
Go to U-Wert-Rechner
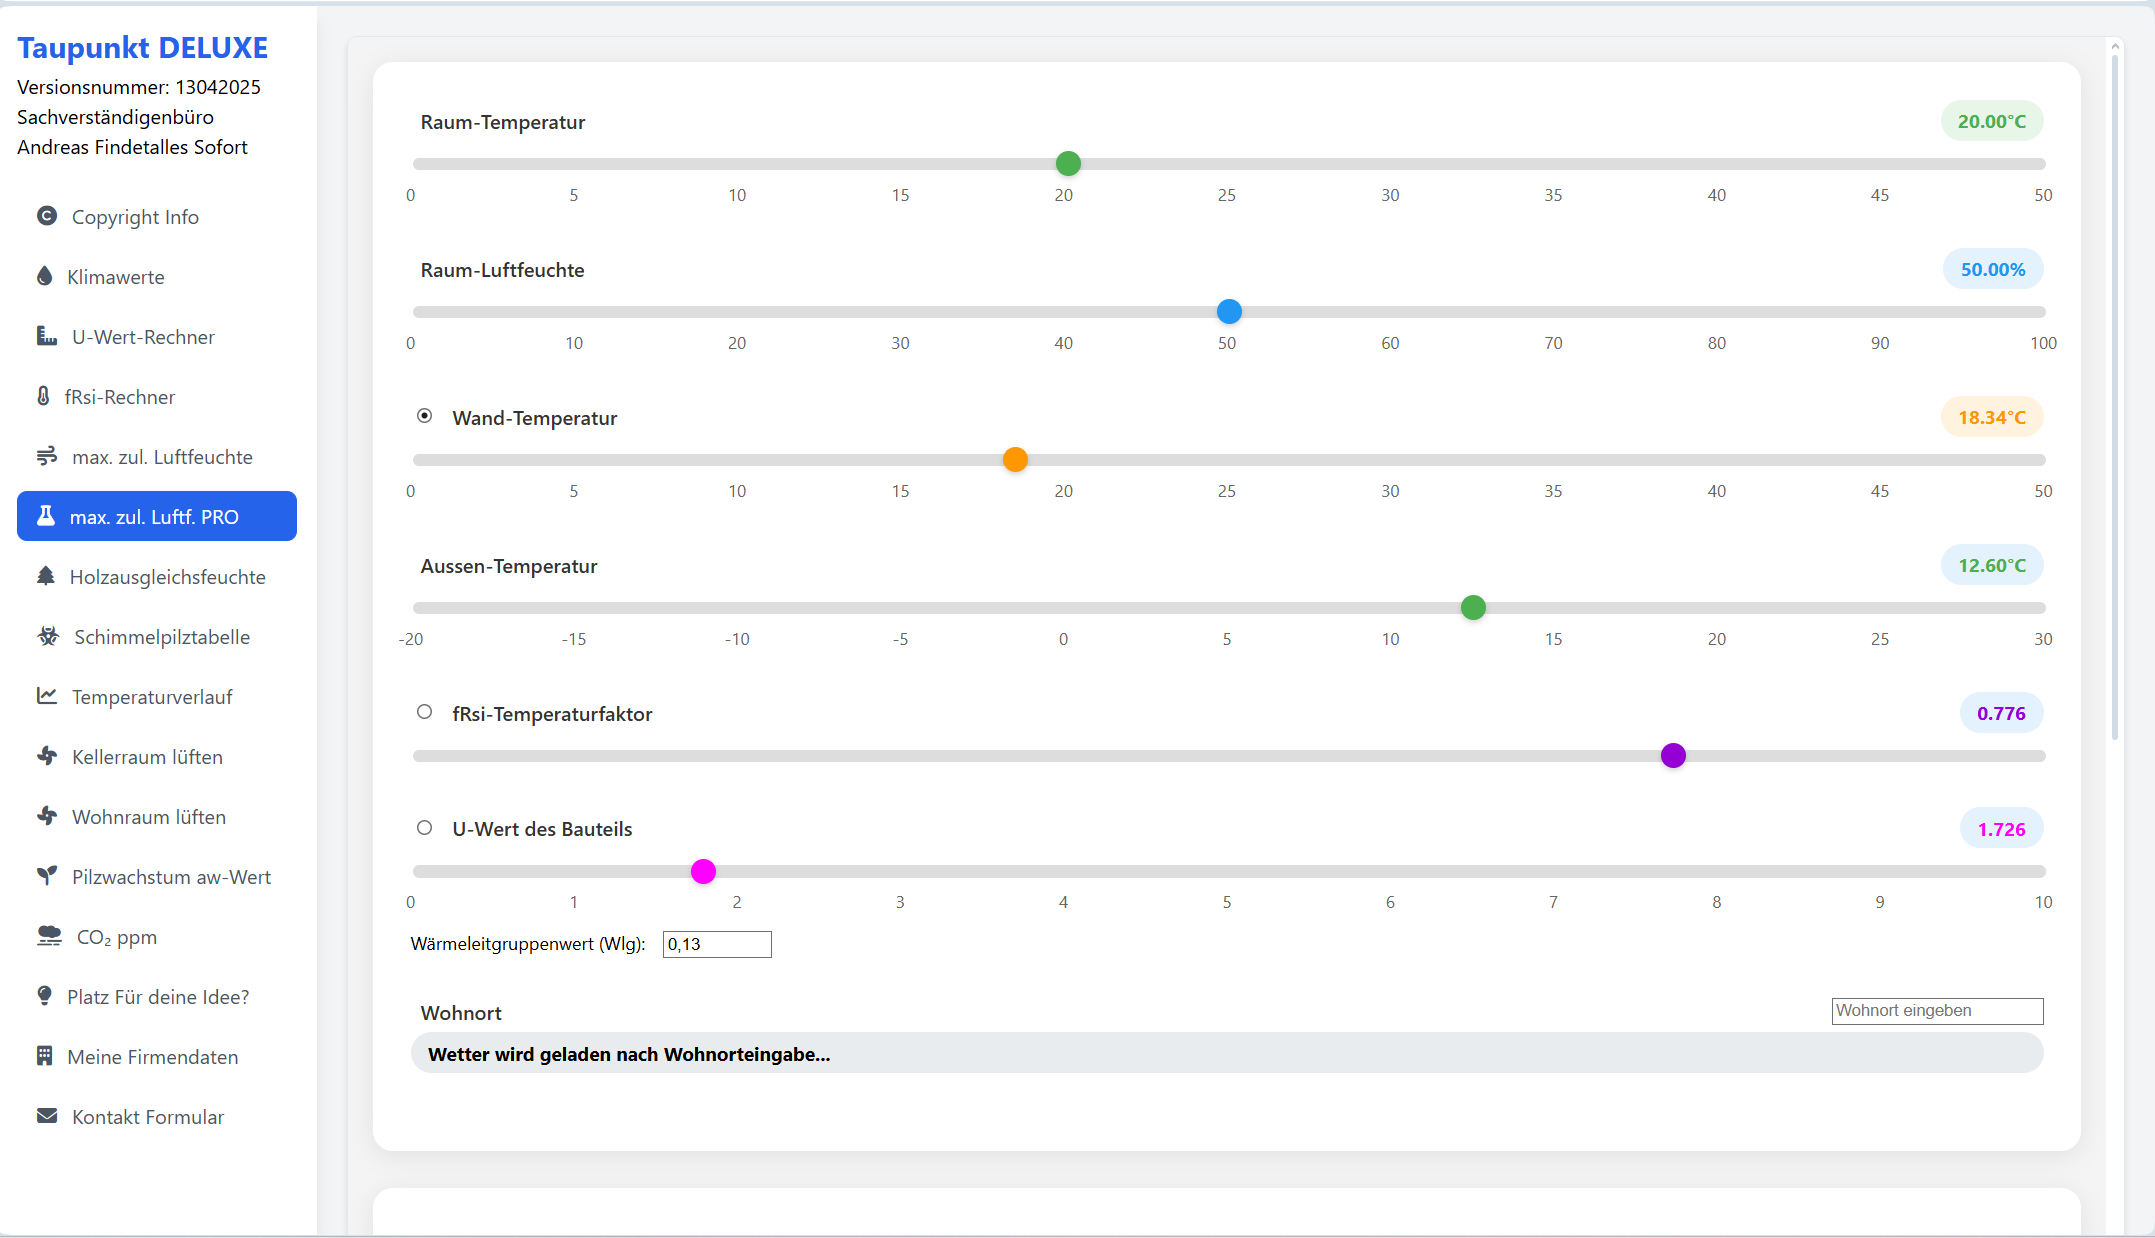tap(157, 337)
